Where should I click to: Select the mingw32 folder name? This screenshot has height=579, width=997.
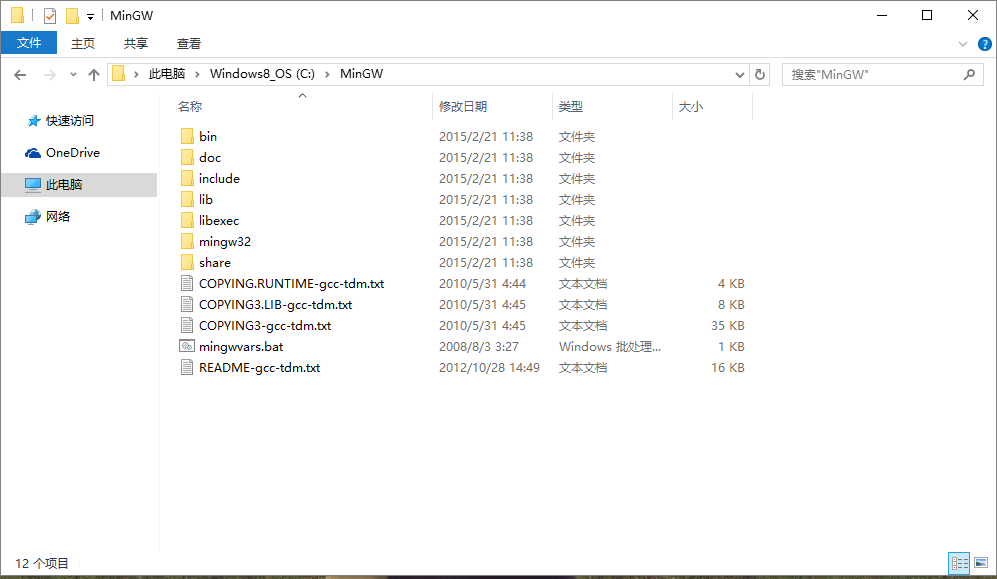click(224, 242)
